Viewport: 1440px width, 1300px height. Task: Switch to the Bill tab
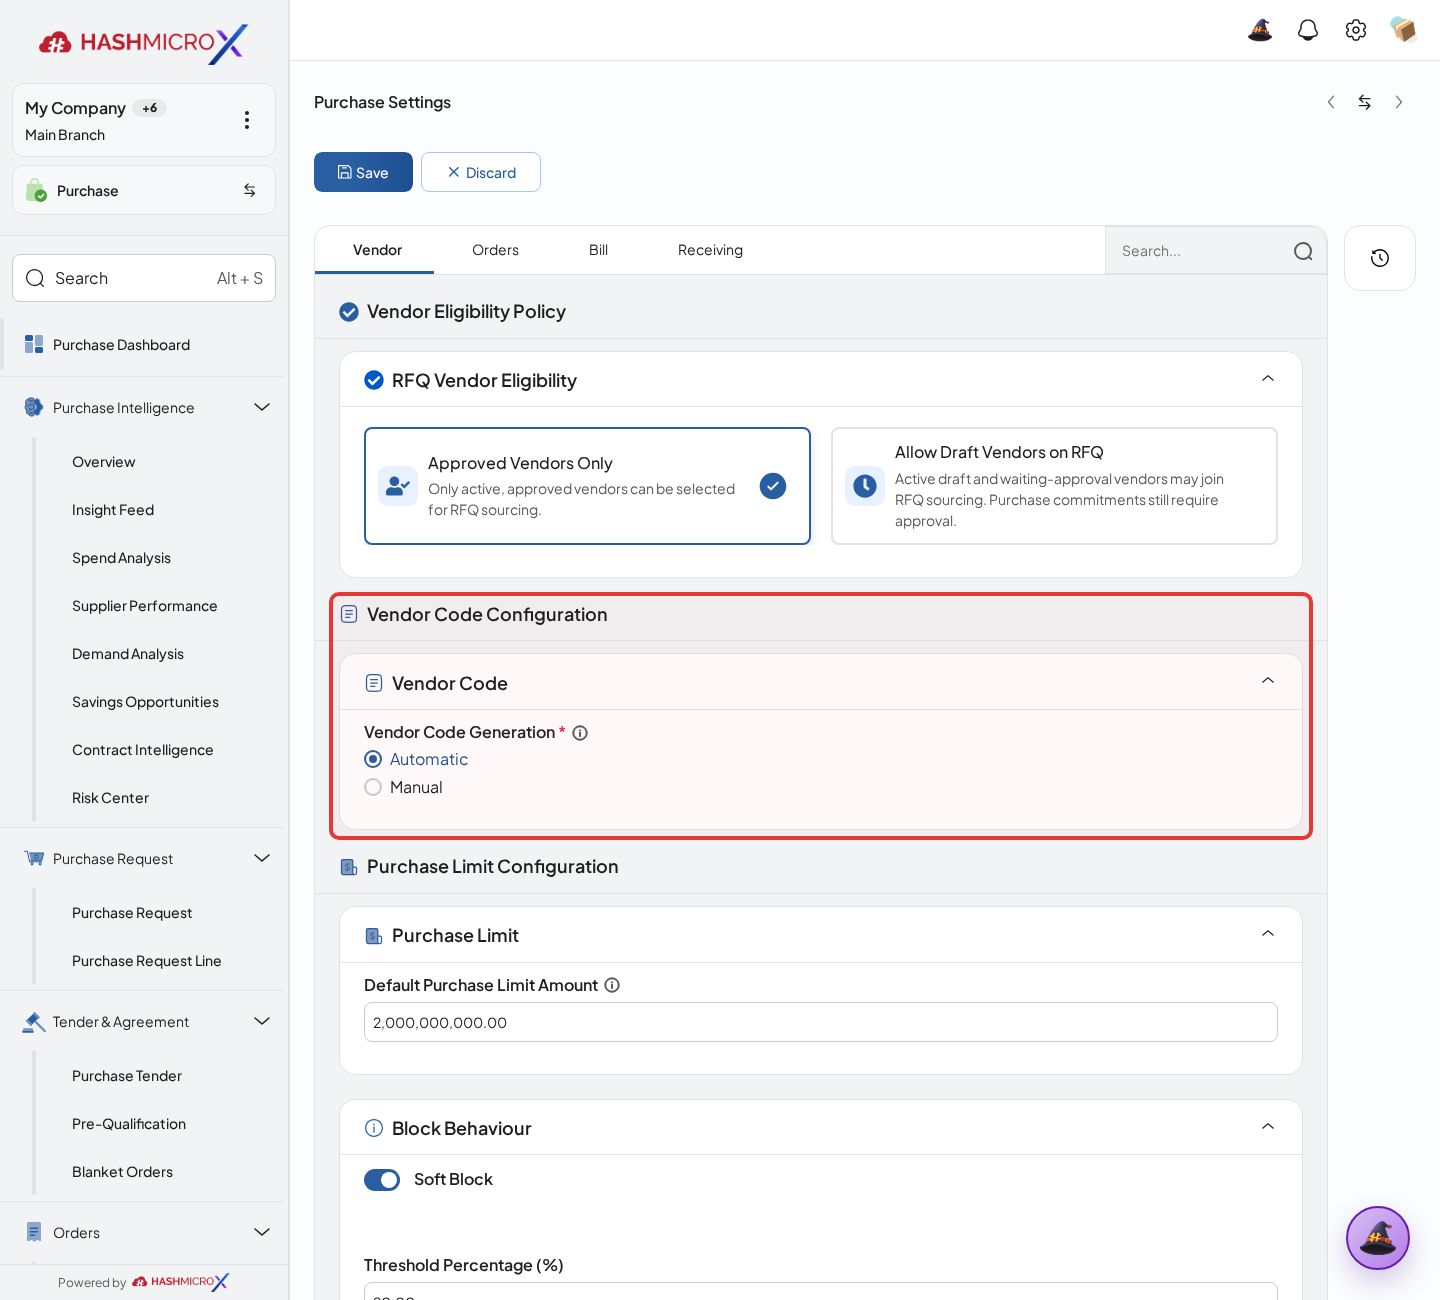598,250
